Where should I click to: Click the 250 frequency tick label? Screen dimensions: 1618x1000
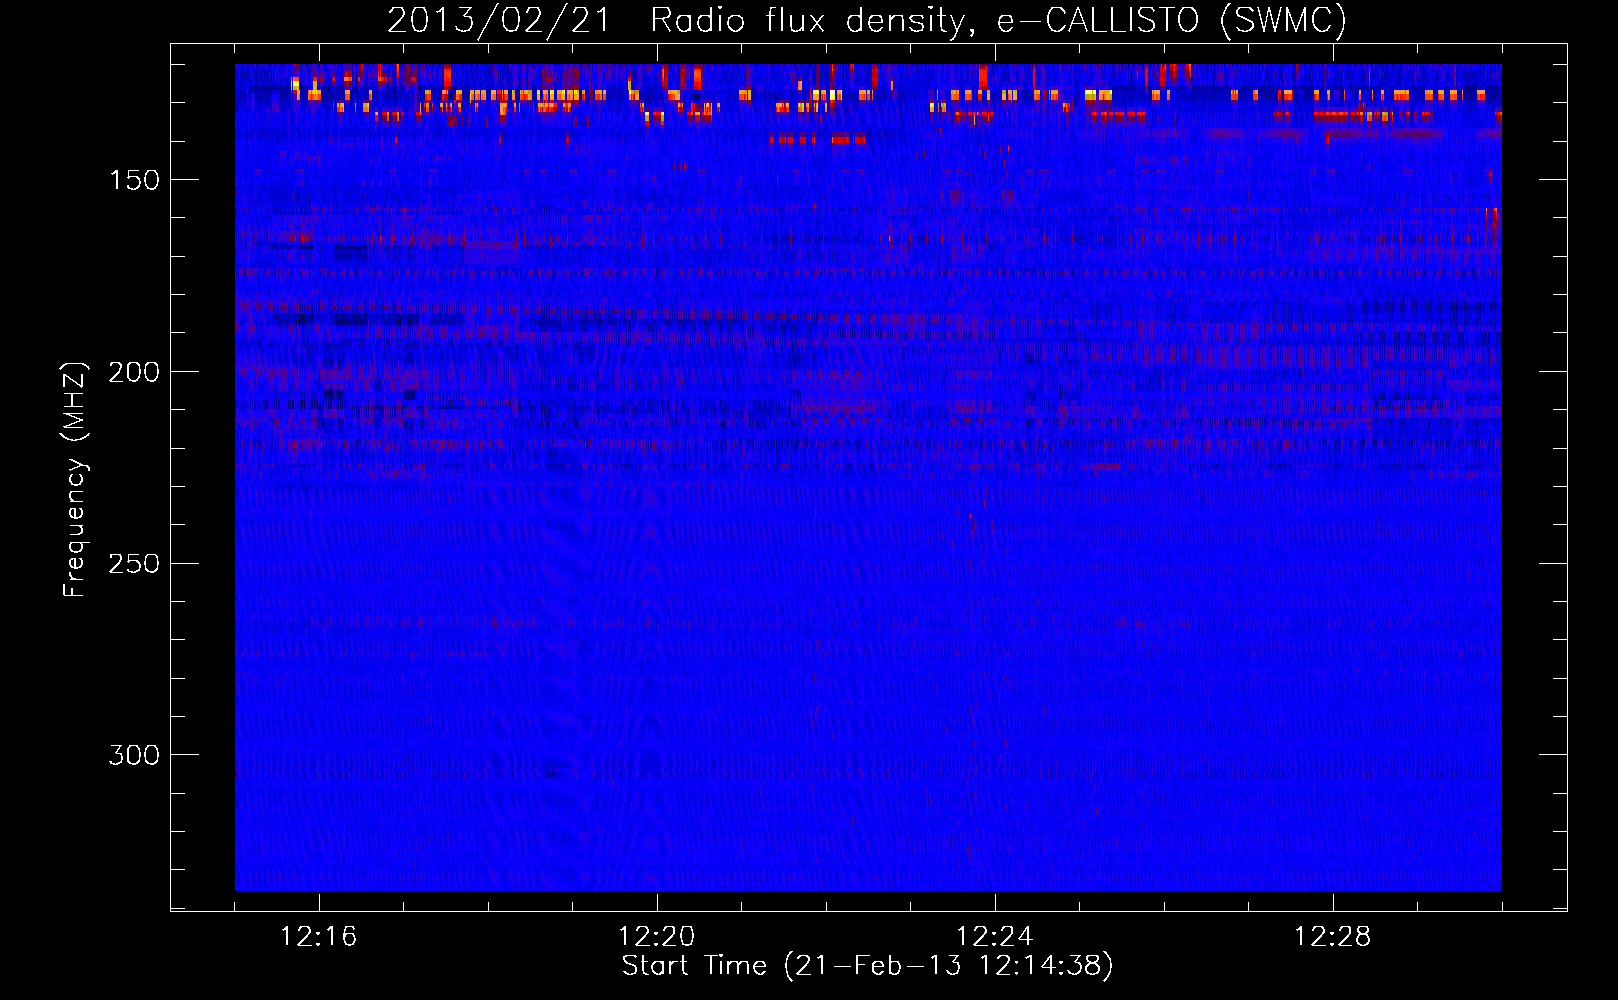pyautogui.click(x=134, y=563)
